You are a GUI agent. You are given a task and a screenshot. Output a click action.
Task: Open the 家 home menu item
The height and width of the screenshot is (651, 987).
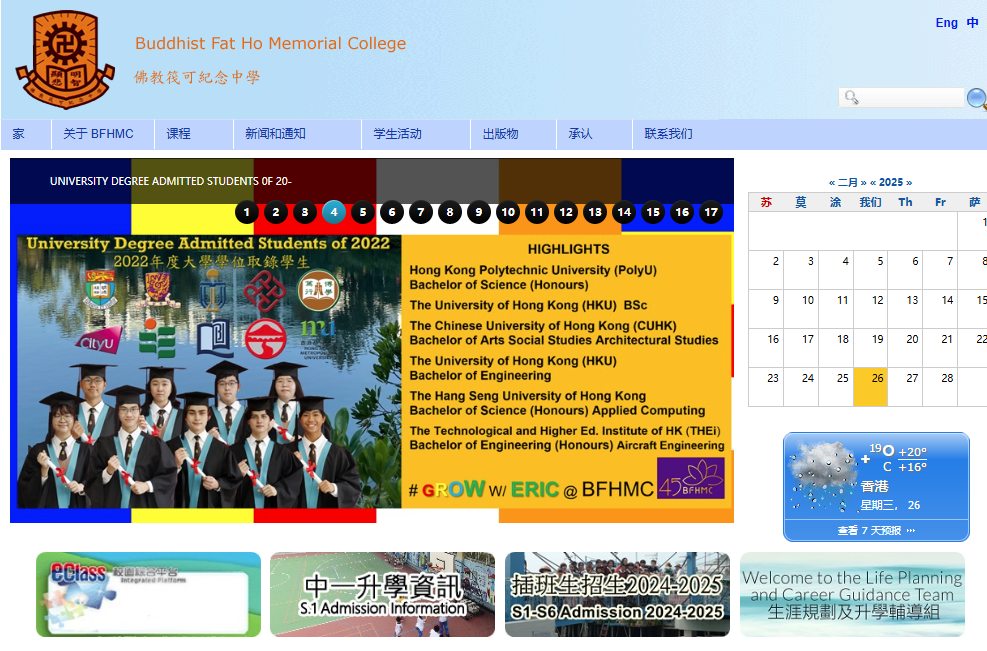coord(26,134)
